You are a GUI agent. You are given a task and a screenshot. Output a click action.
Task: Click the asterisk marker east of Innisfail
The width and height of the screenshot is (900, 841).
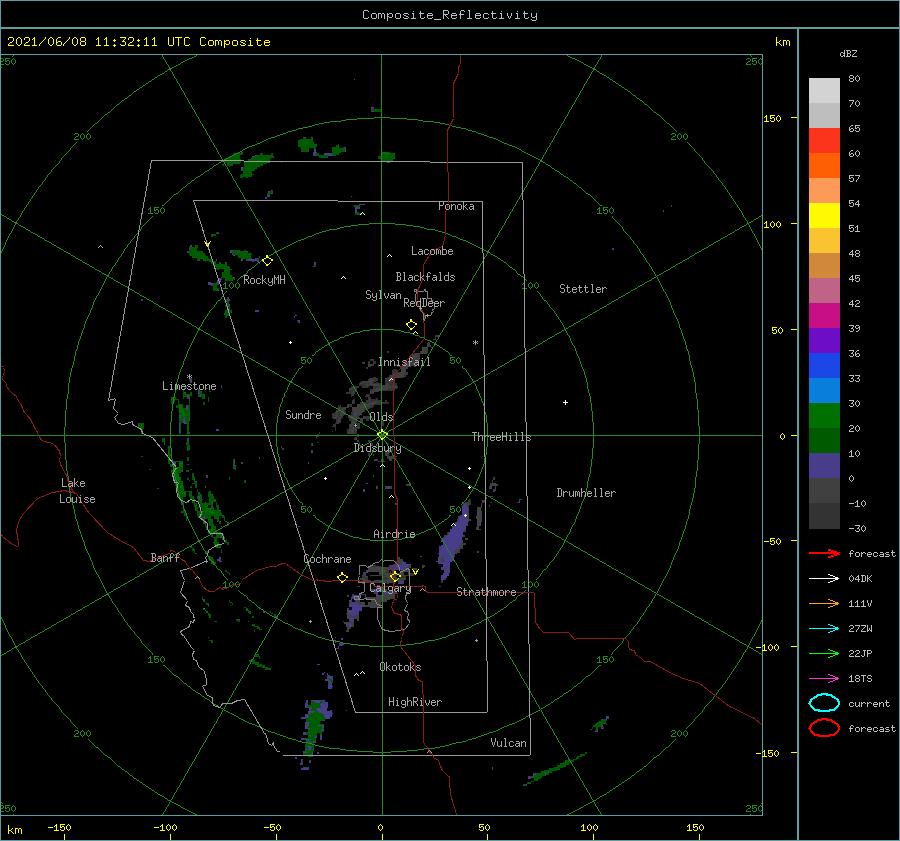tap(475, 343)
